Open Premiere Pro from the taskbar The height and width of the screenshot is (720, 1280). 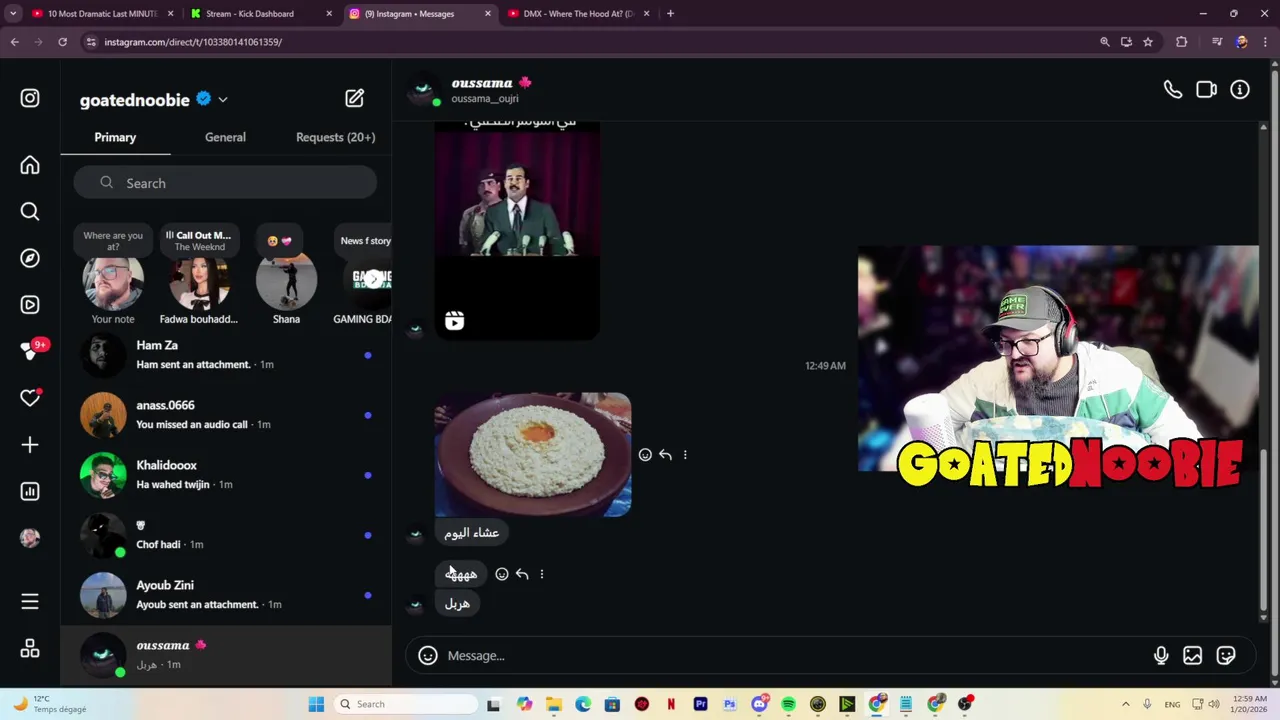(700, 704)
